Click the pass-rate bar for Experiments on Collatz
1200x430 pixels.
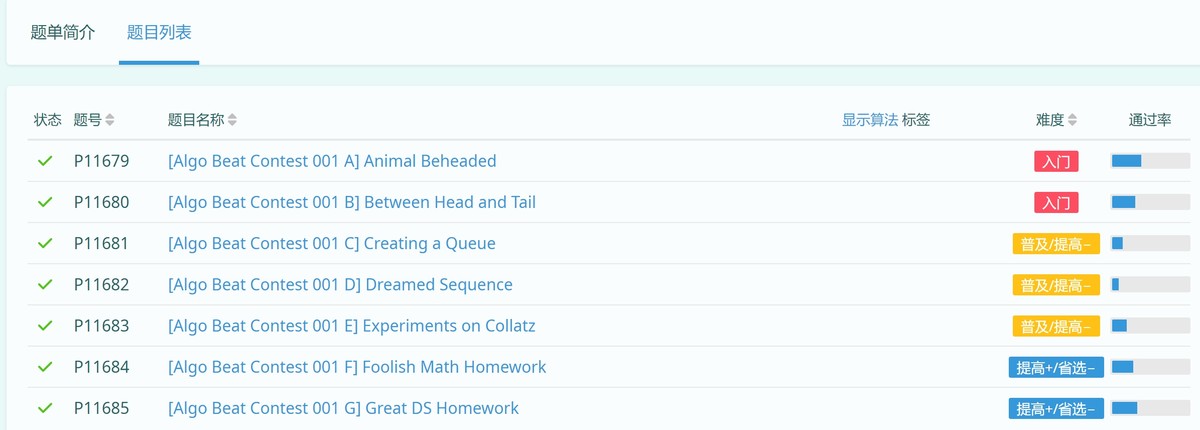[x=1150, y=326]
